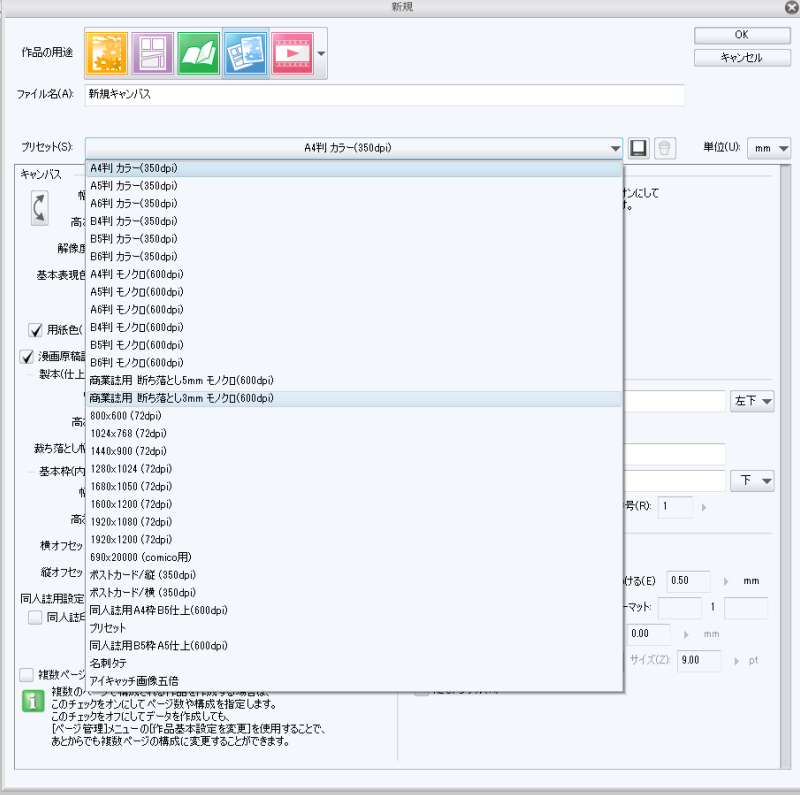
Task: Choose the green open-book work type icon
Action: [199, 53]
